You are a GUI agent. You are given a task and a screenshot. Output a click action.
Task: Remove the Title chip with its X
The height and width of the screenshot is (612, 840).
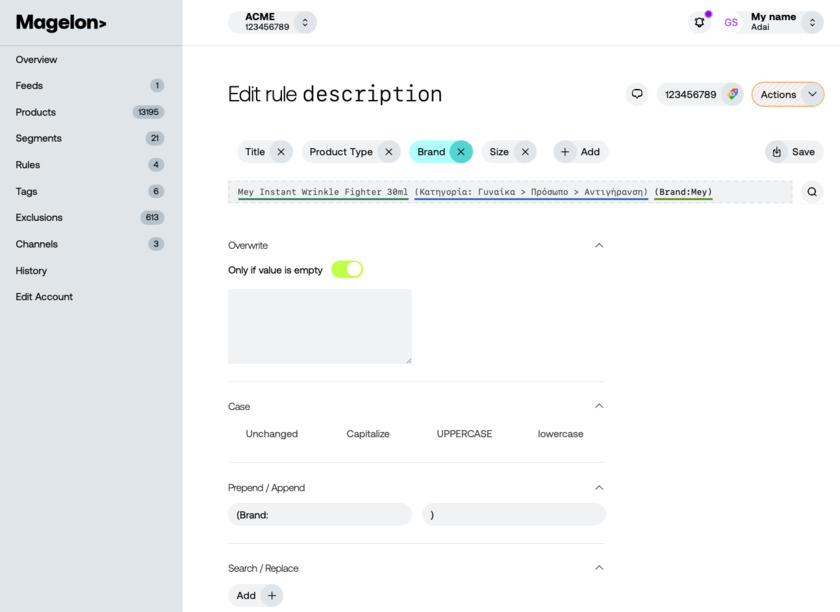pyautogui.click(x=281, y=152)
